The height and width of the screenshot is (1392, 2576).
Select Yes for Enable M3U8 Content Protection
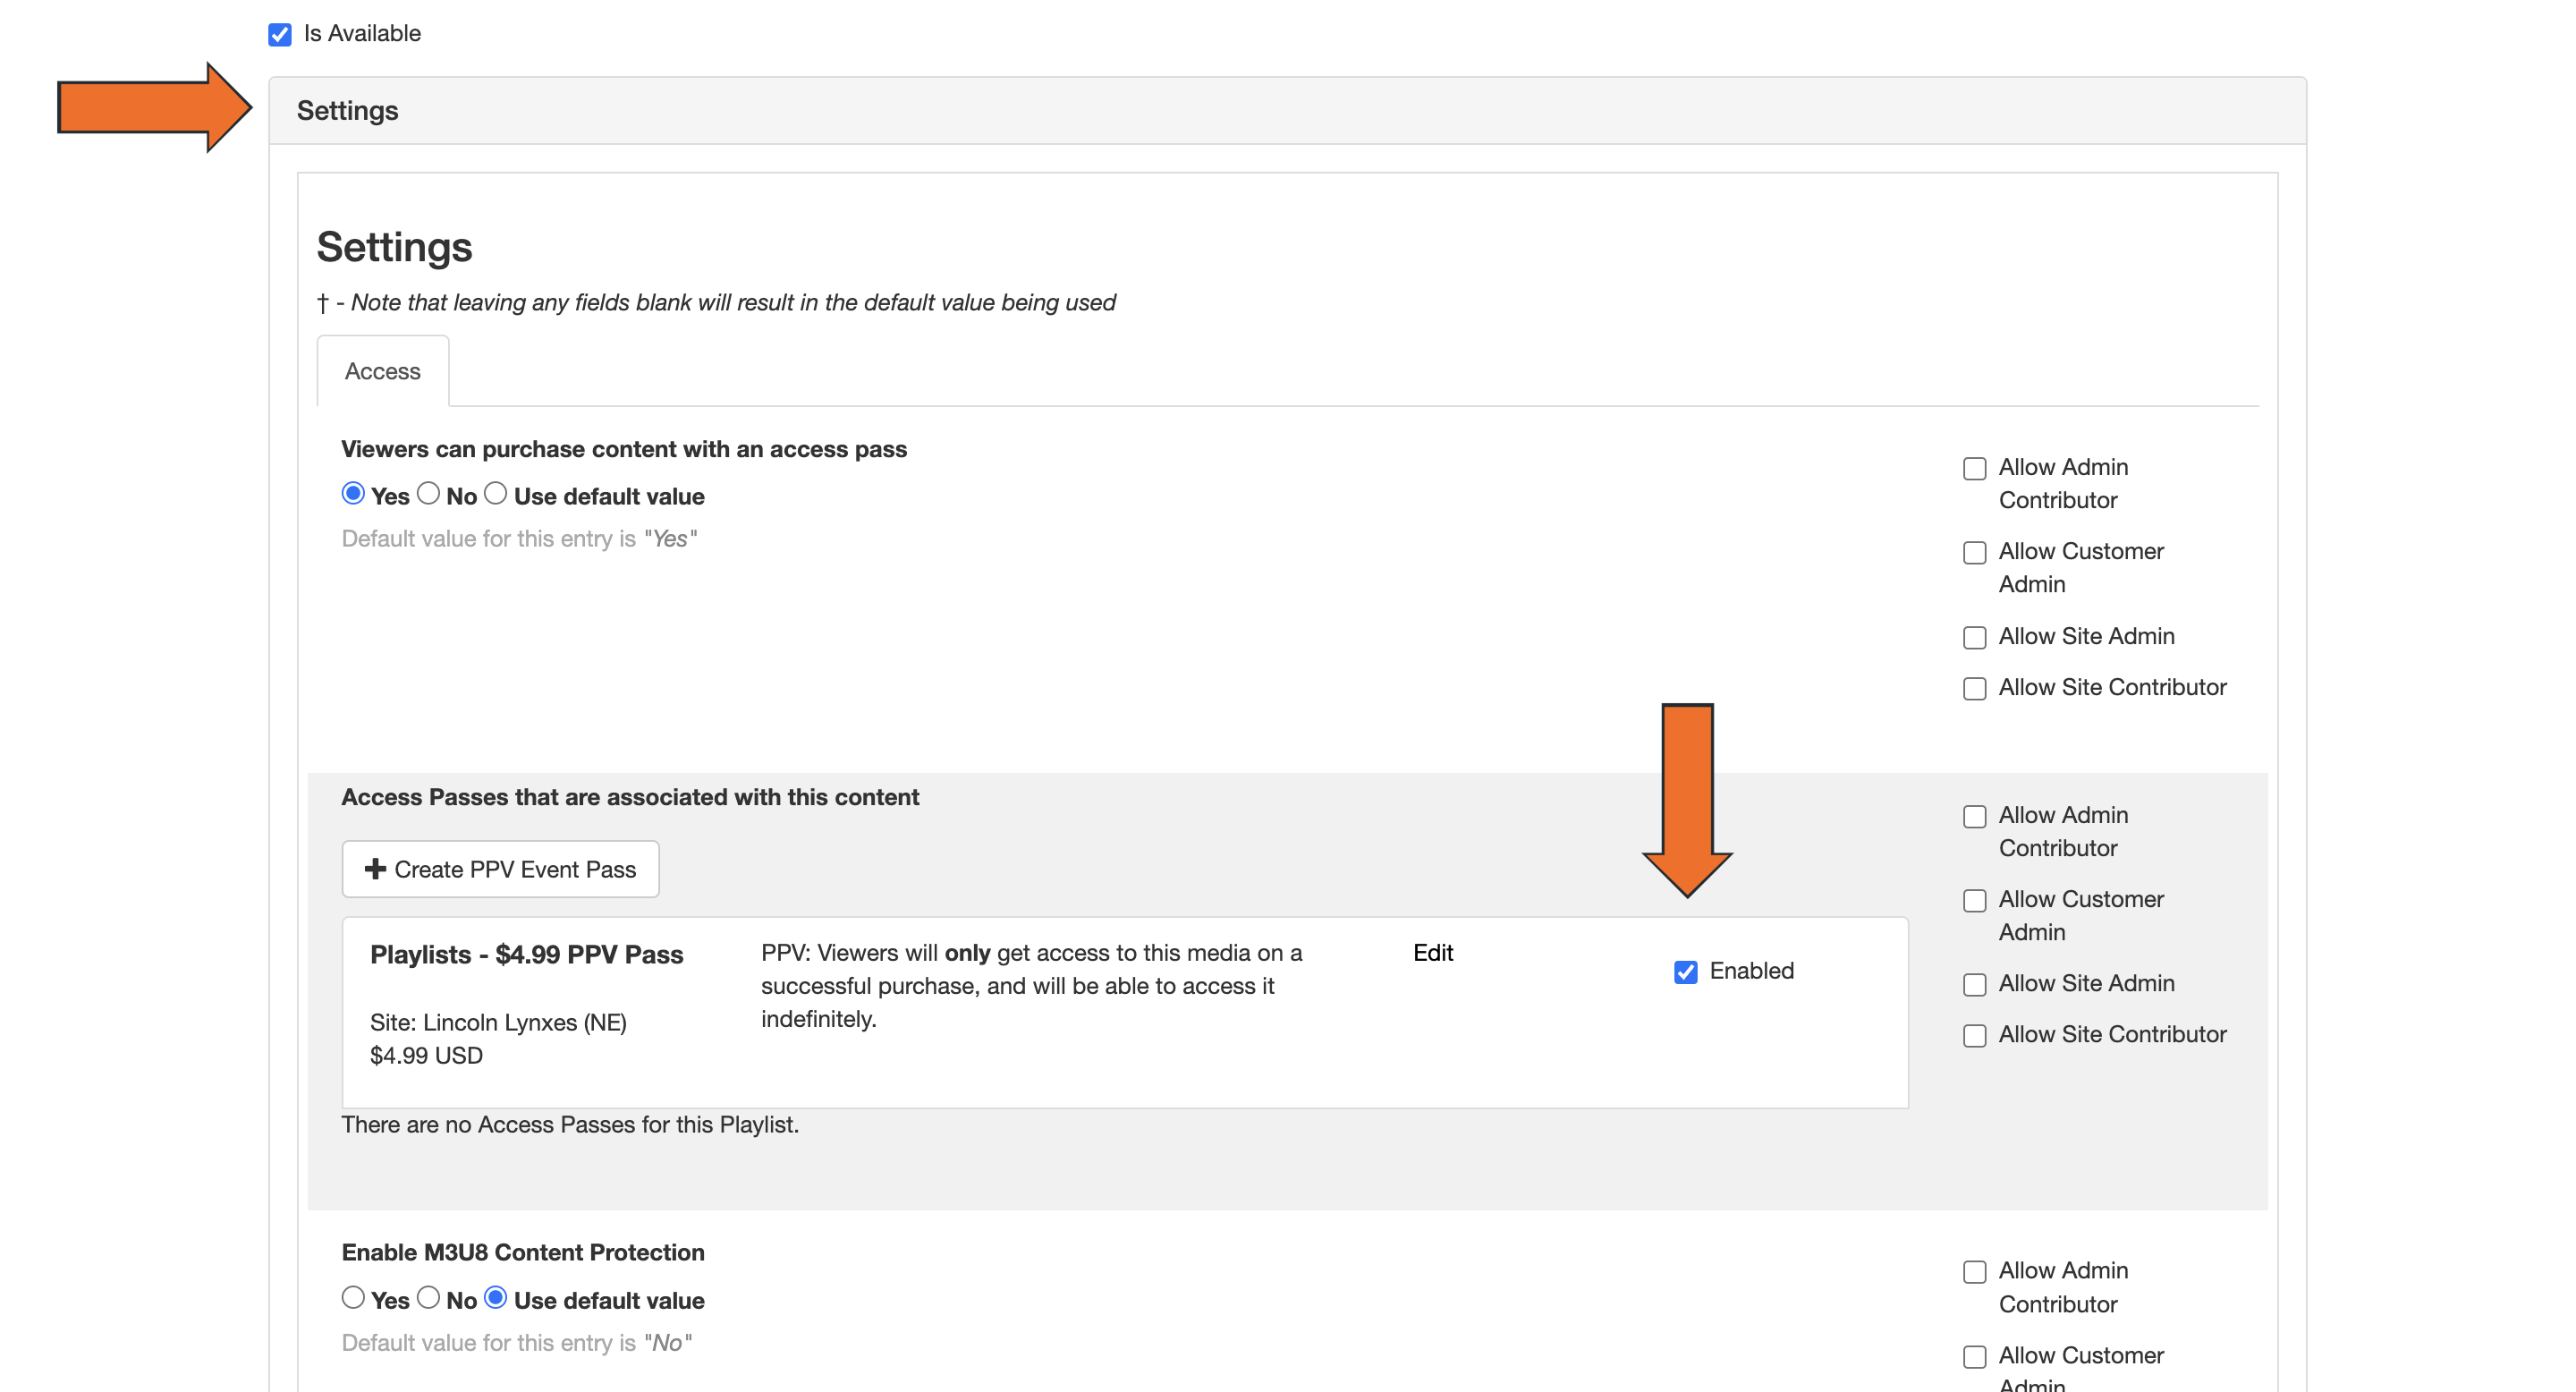point(352,1297)
